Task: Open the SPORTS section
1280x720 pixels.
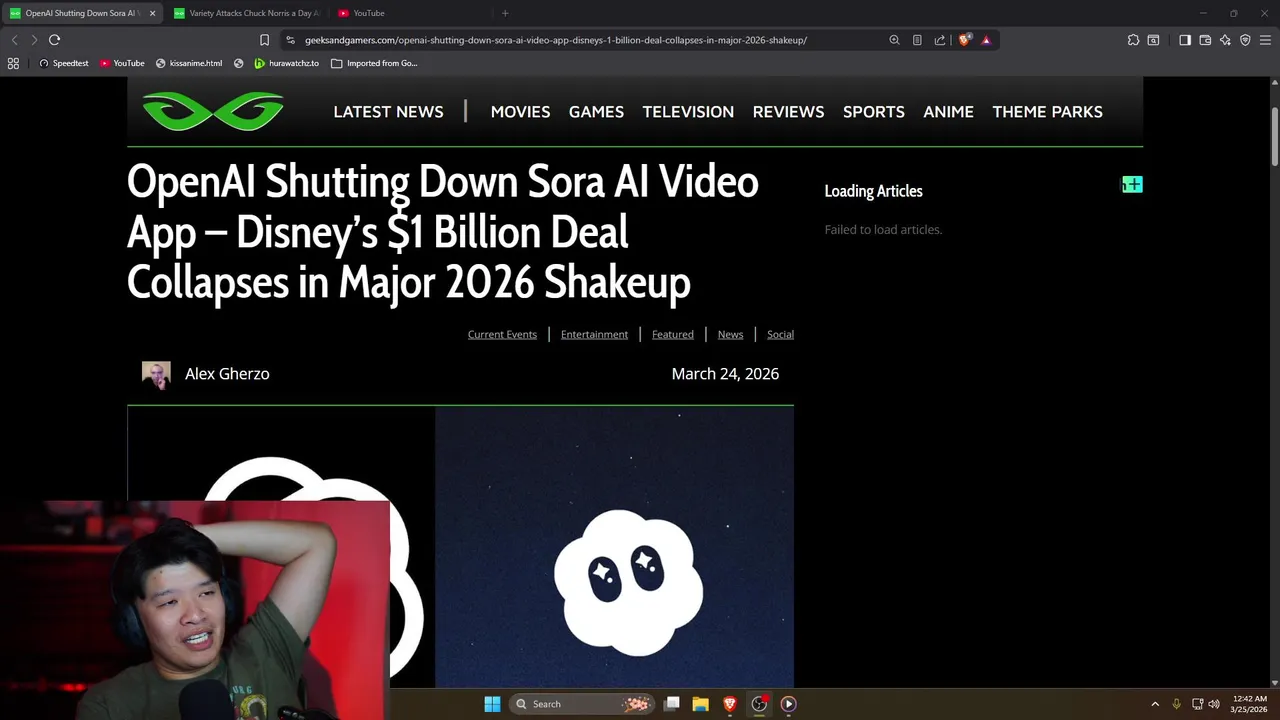Action: [x=873, y=111]
